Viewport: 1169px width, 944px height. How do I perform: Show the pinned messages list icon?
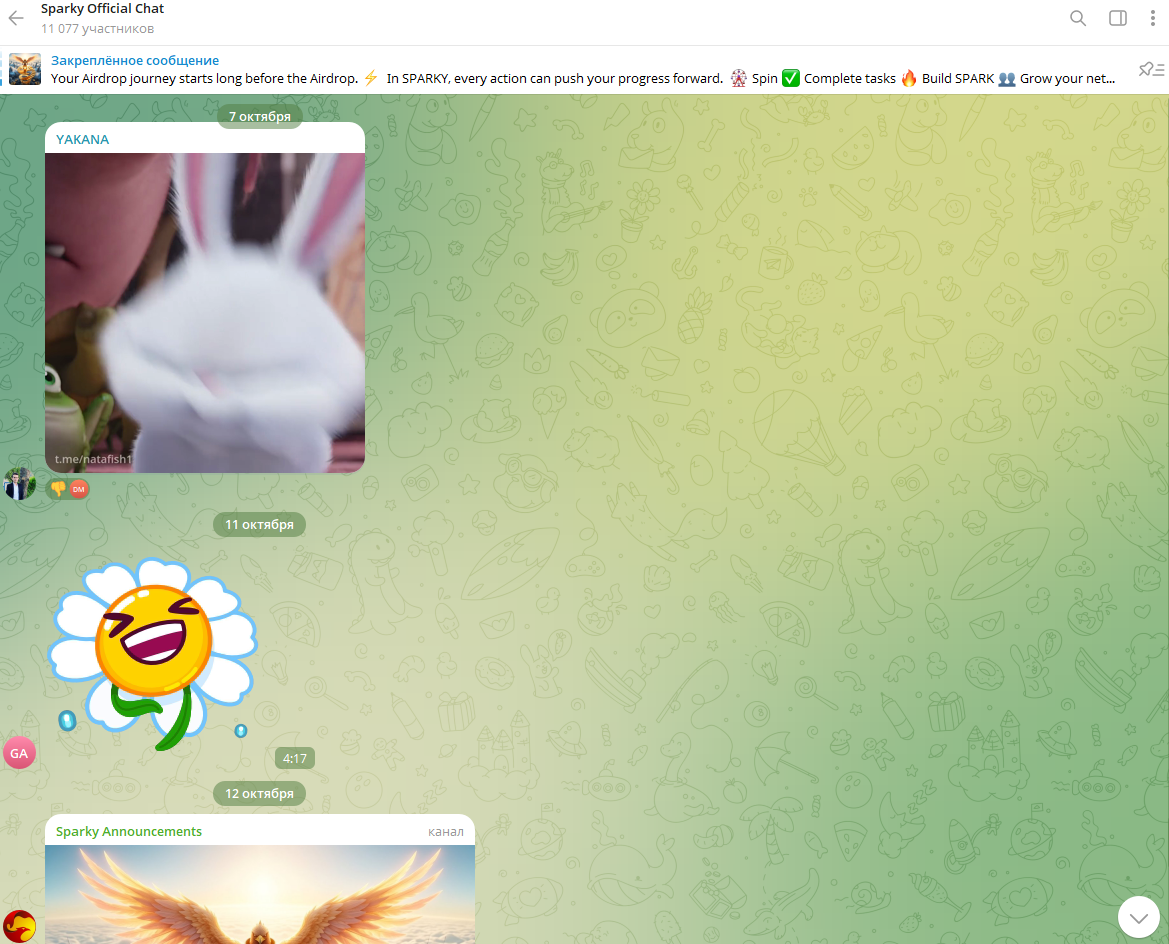[1151, 69]
